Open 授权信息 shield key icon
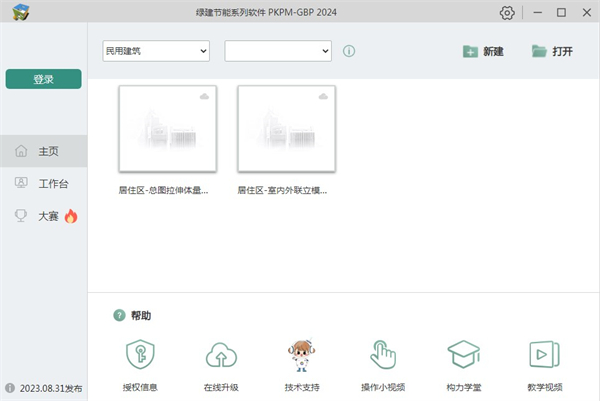The image size is (600, 401). click(x=140, y=354)
